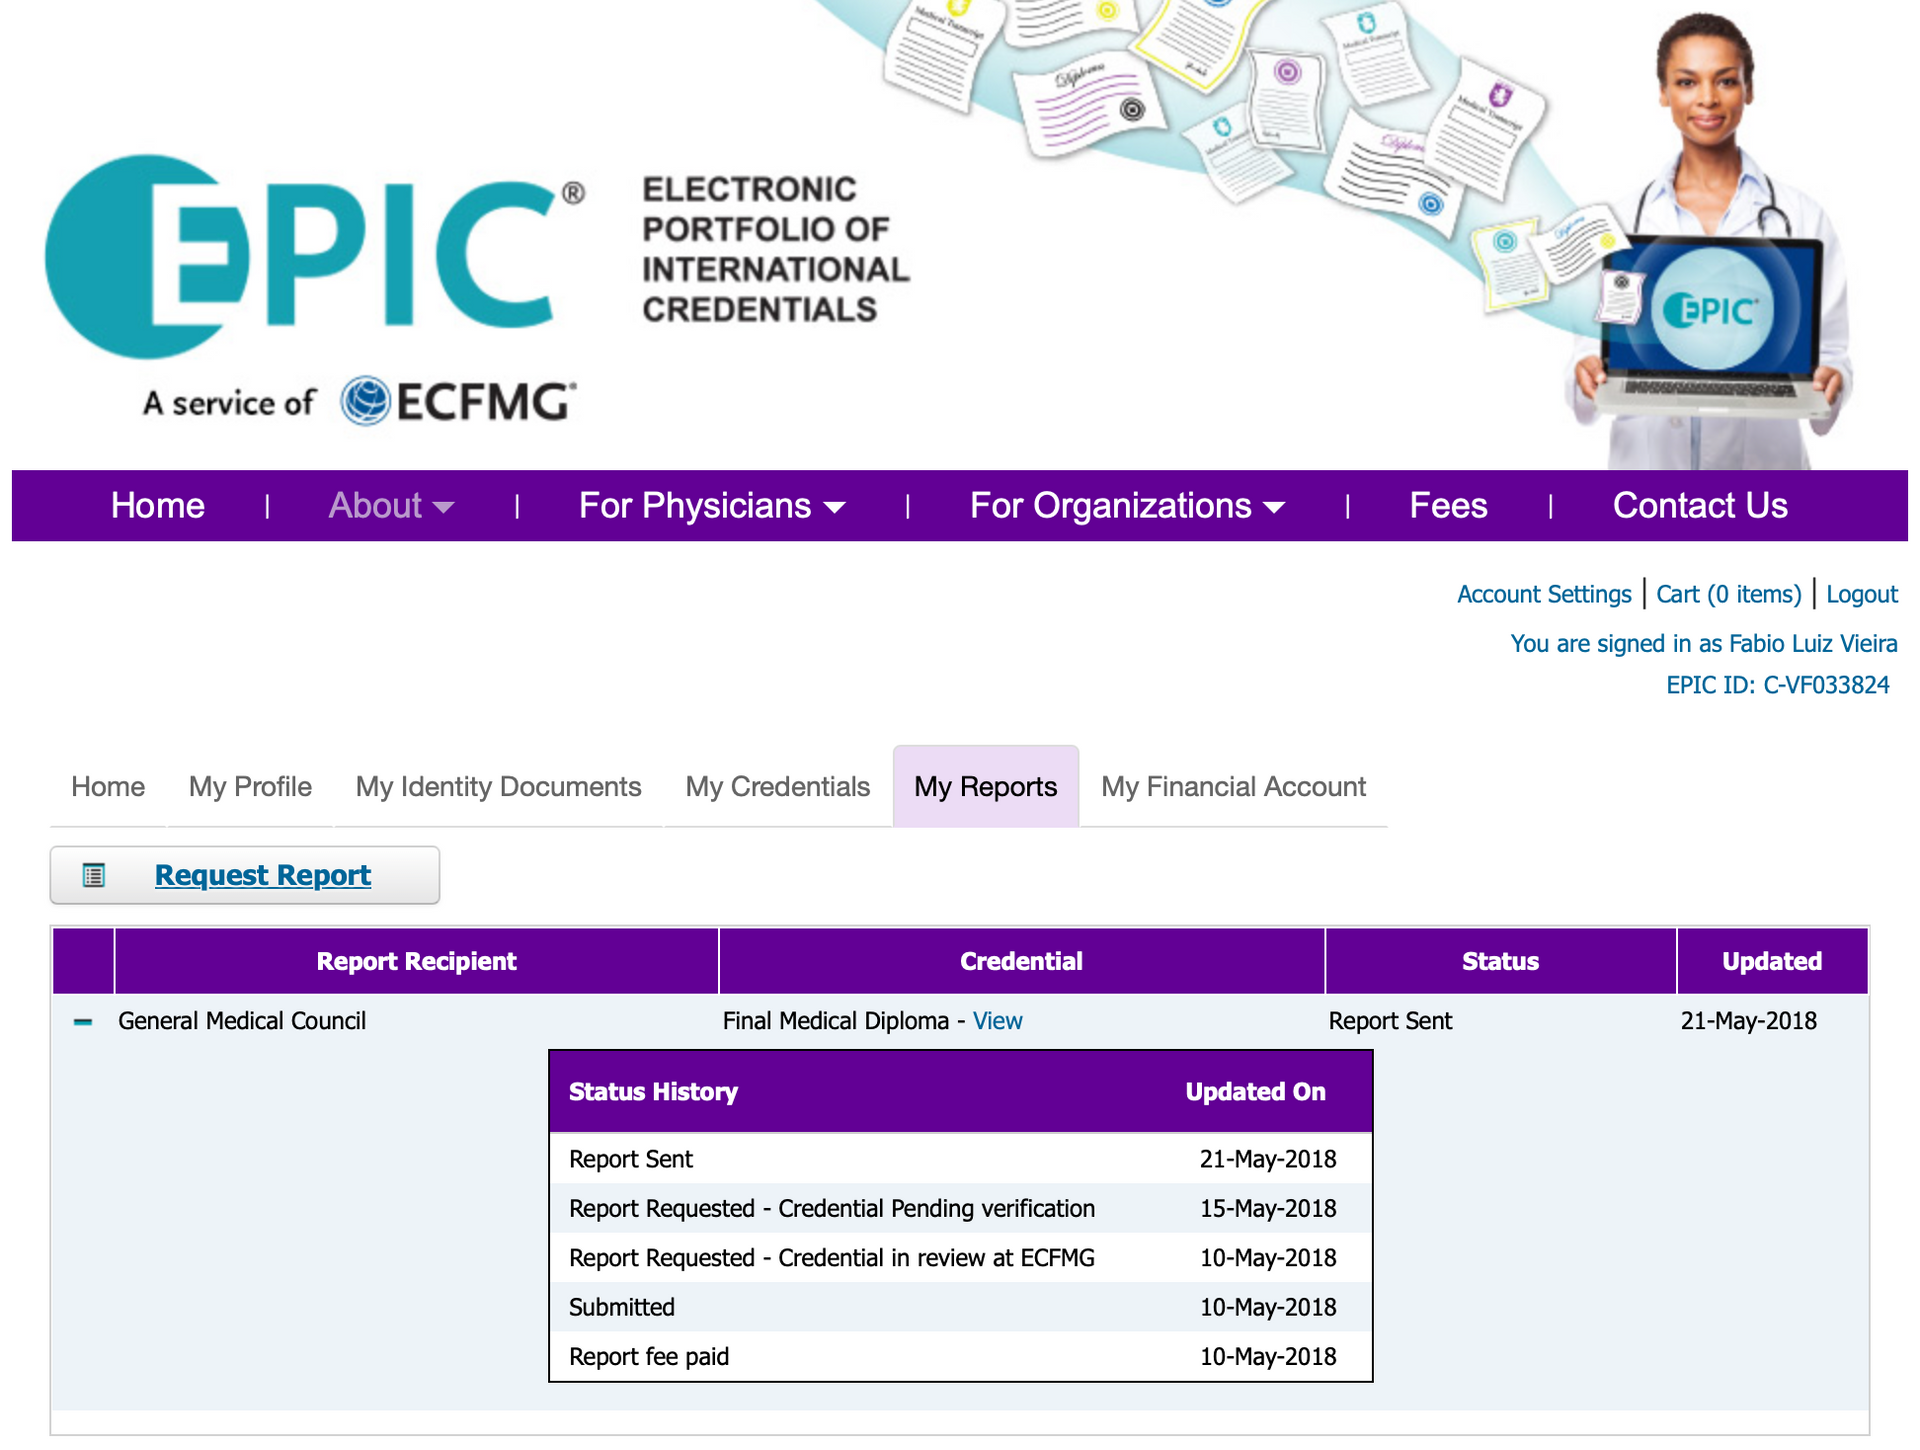1920x1450 pixels.
Task: Open Contact Us page
Action: [x=1699, y=506]
